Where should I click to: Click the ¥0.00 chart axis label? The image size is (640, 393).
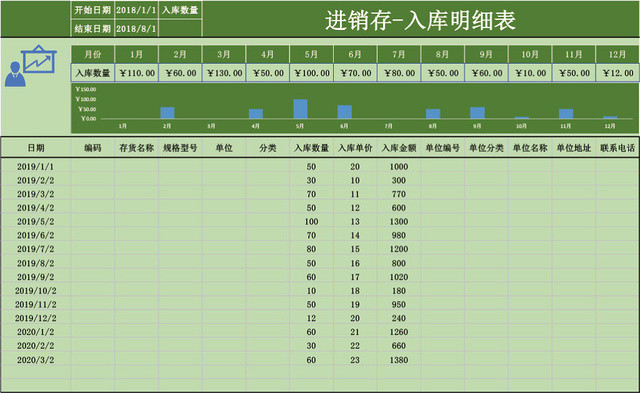tap(89, 119)
